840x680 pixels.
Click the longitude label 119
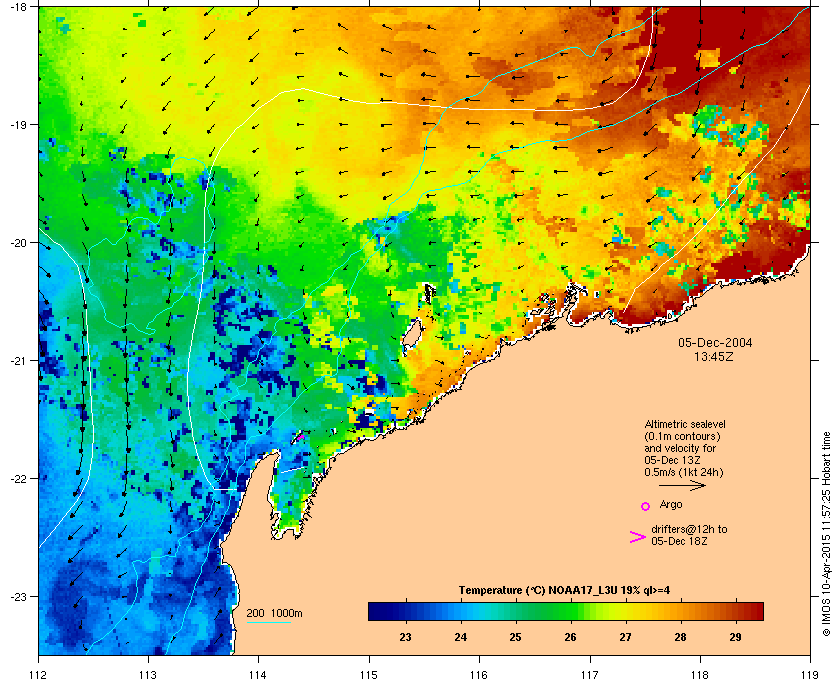pyautogui.click(x=810, y=674)
